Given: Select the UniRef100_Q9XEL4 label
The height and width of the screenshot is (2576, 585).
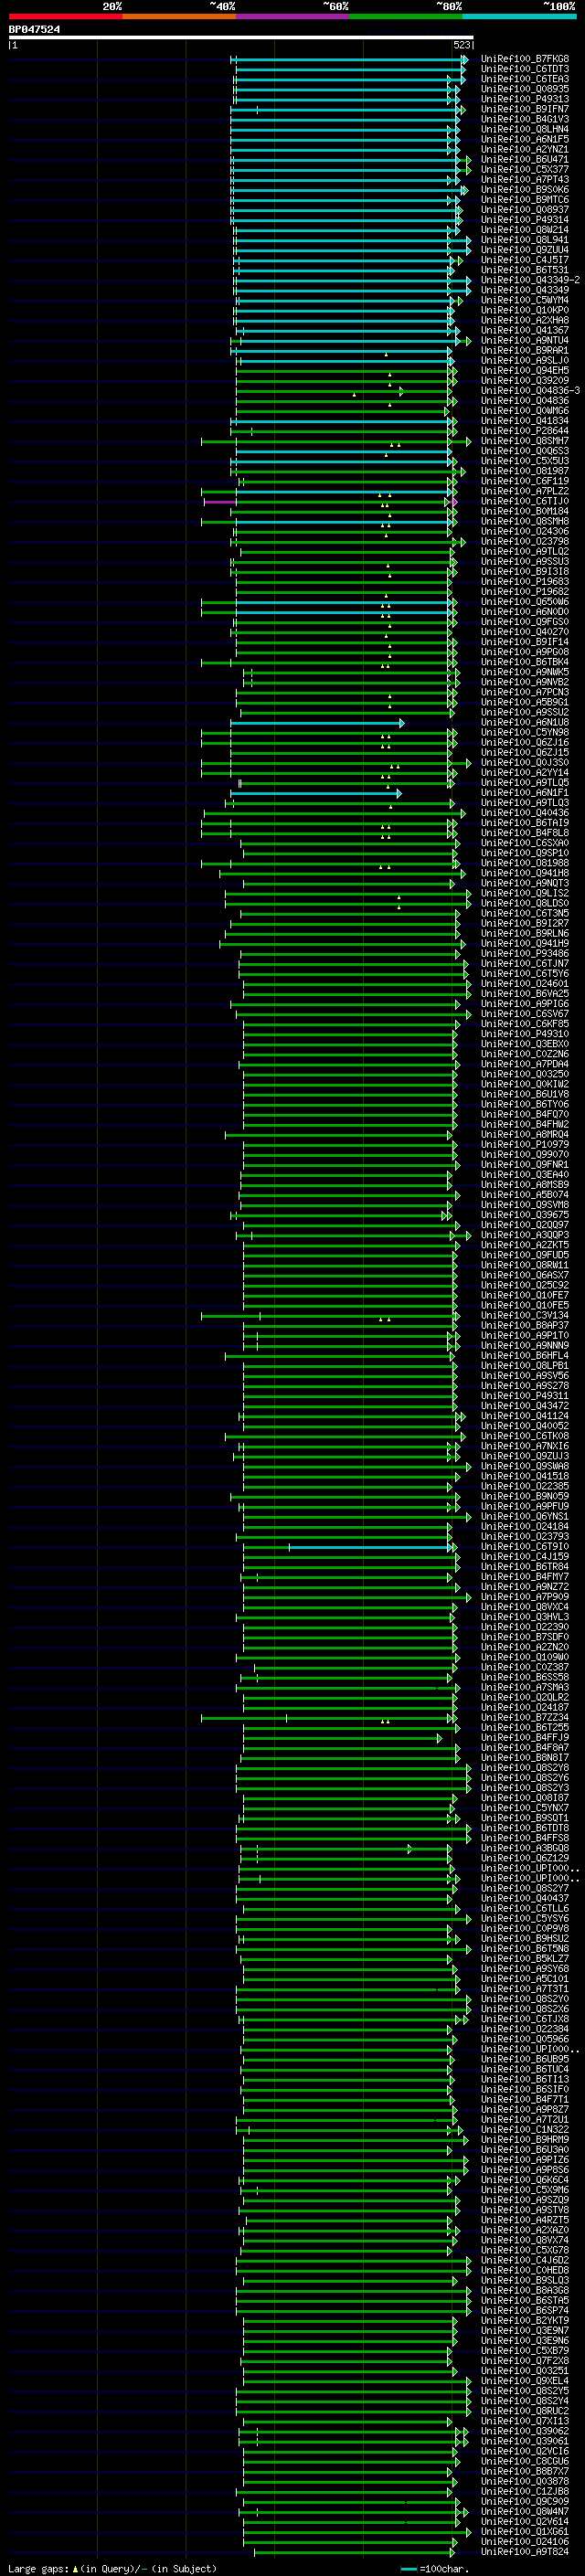Looking at the screenshot, I should (x=525, y=2381).
